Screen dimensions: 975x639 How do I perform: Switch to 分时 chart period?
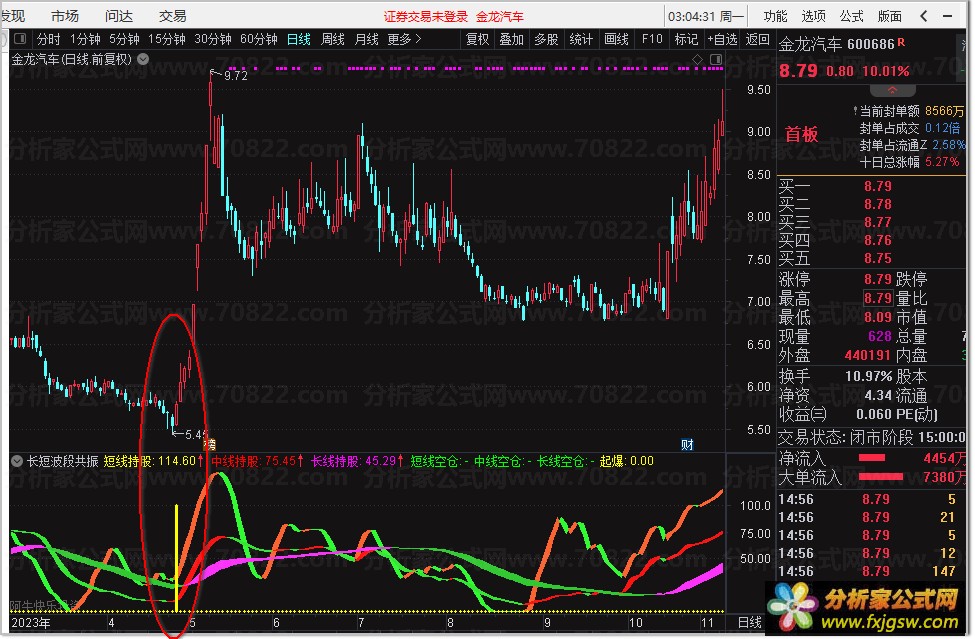pyautogui.click(x=49, y=39)
